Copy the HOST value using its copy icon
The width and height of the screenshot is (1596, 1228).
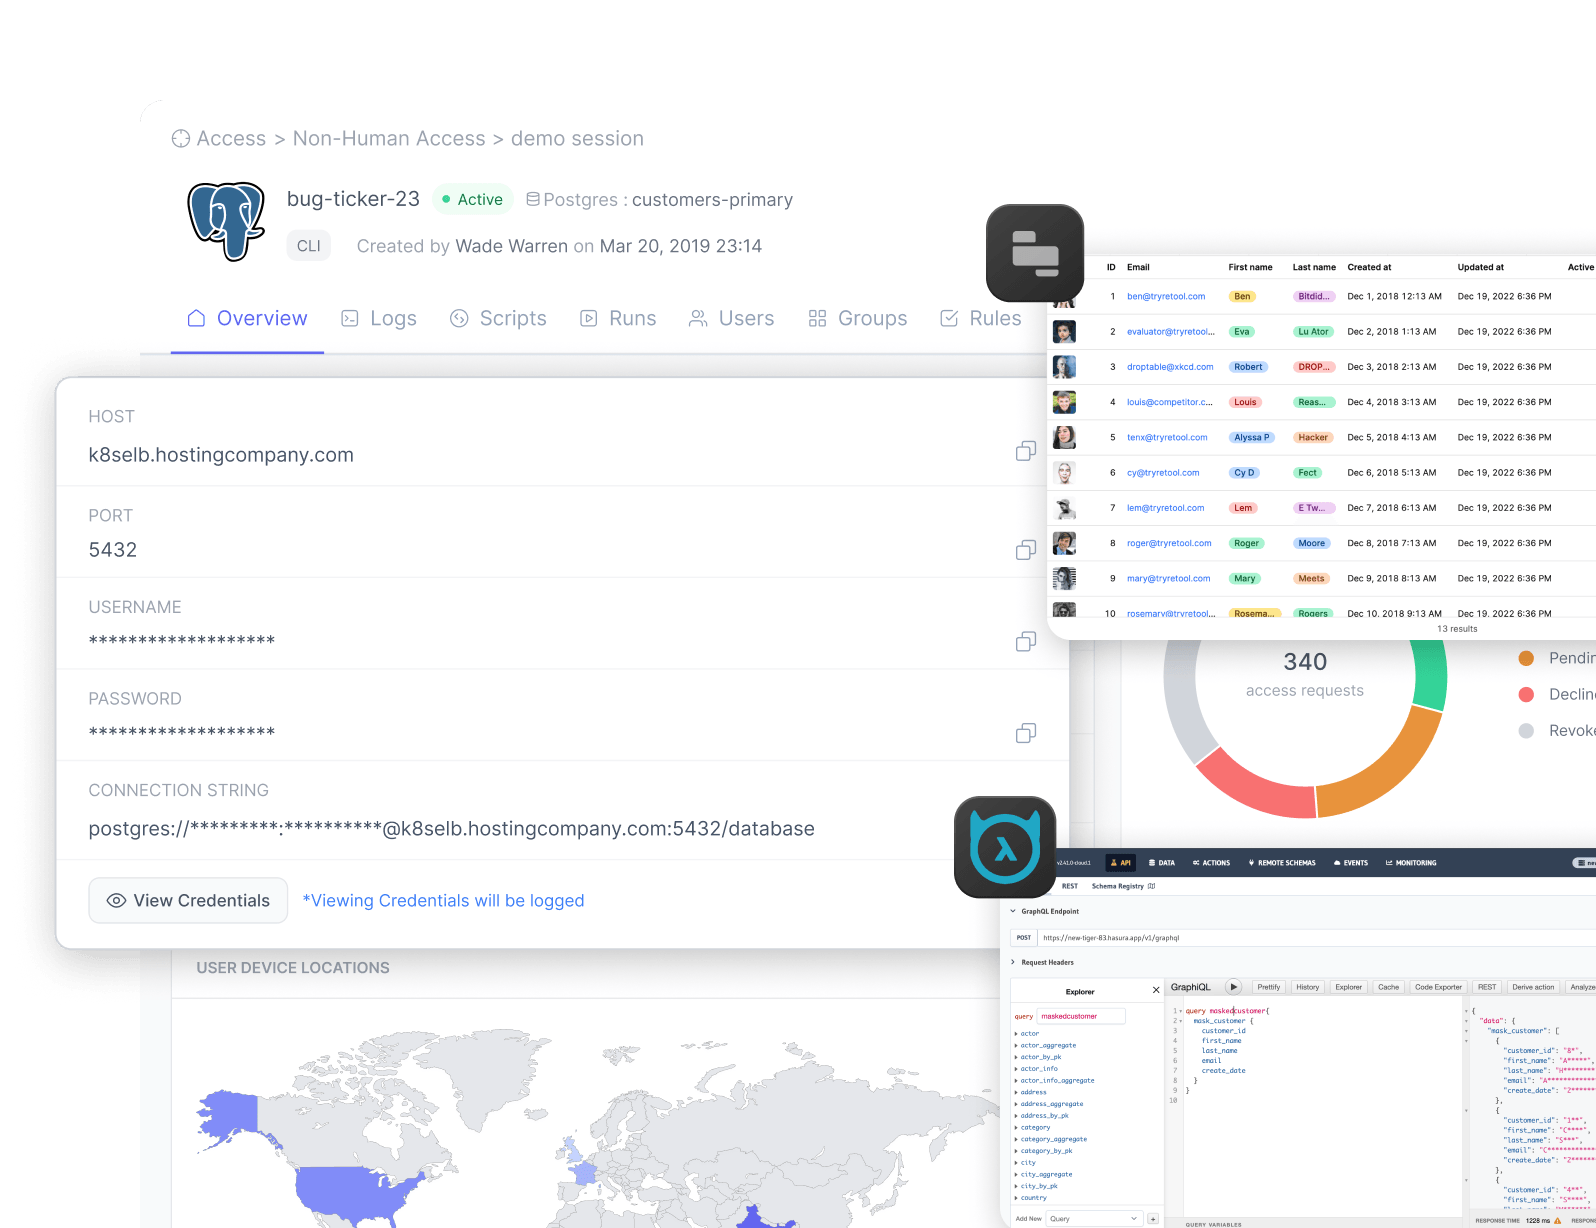point(1025,452)
